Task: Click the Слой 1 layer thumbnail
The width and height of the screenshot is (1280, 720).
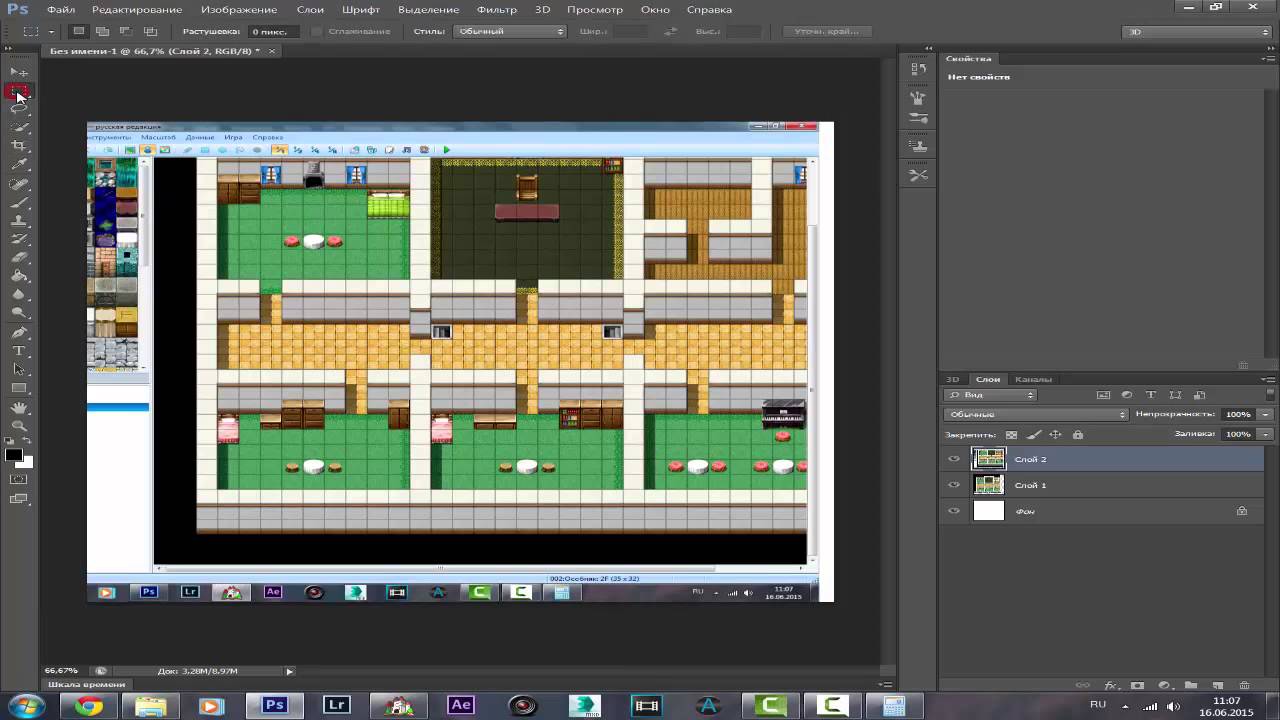Action: [x=988, y=485]
